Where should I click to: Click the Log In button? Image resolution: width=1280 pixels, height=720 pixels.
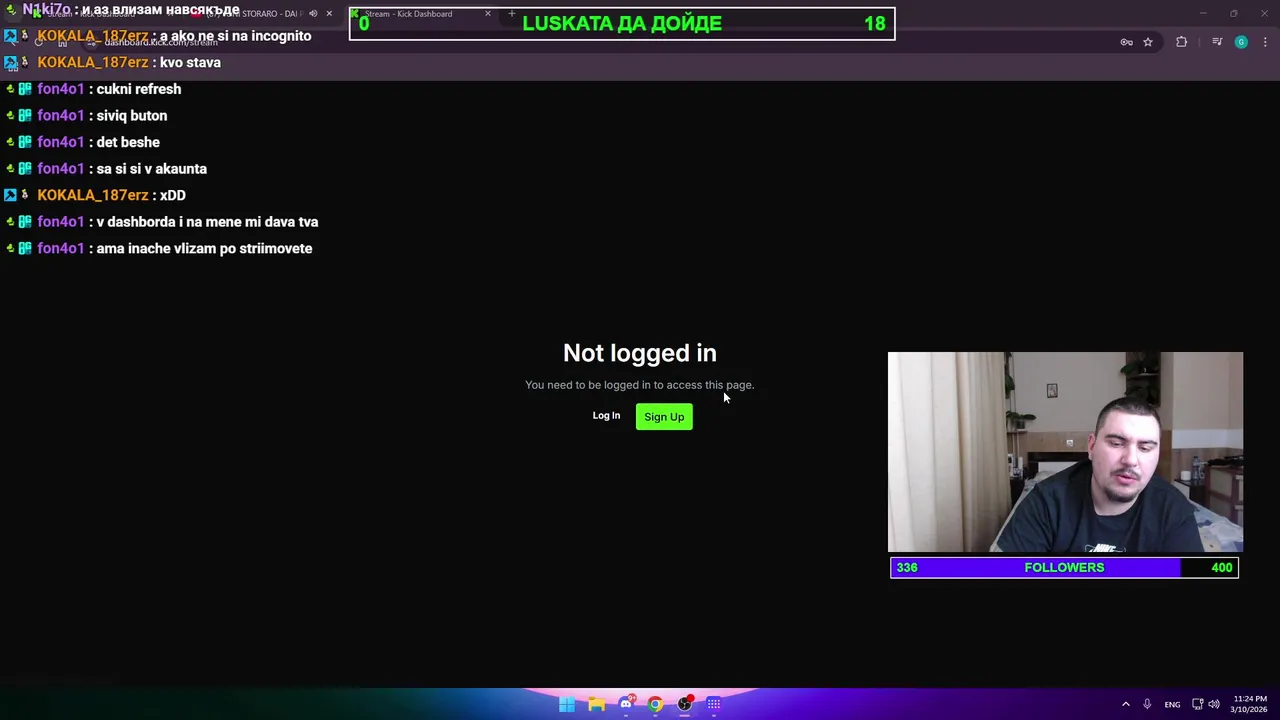click(x=606, y=416)
